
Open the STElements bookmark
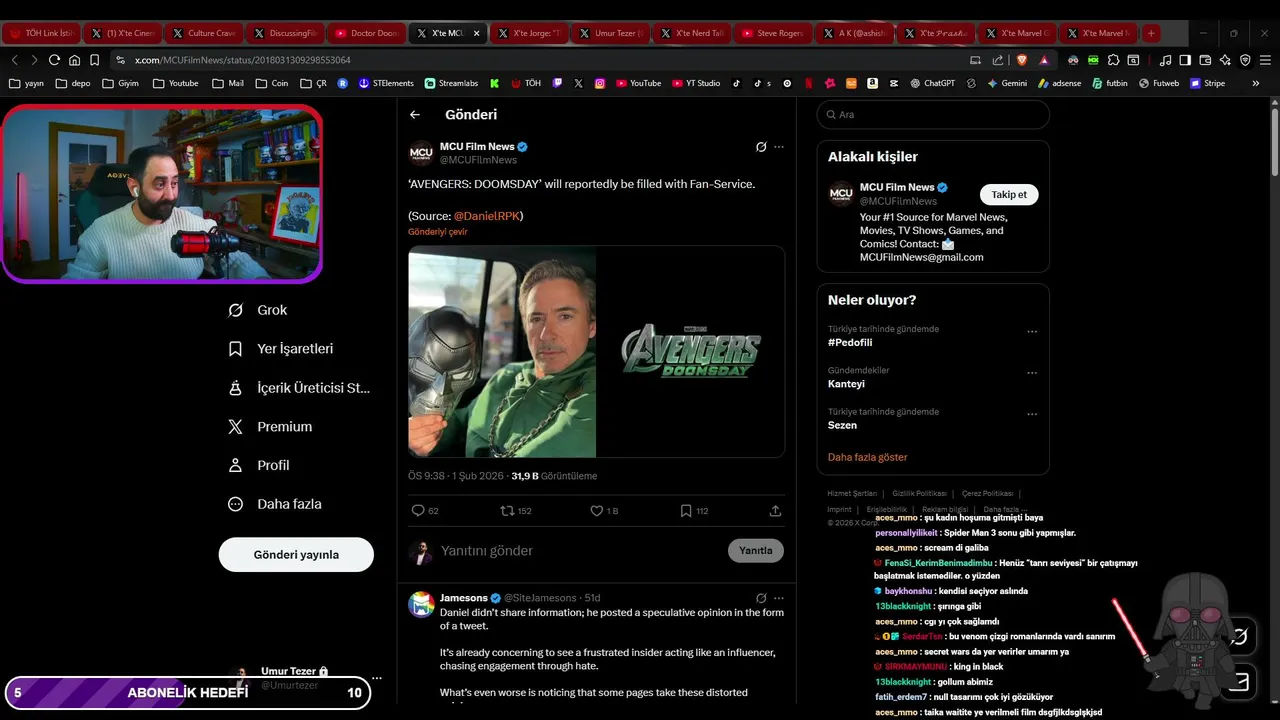tap(386, 83)
